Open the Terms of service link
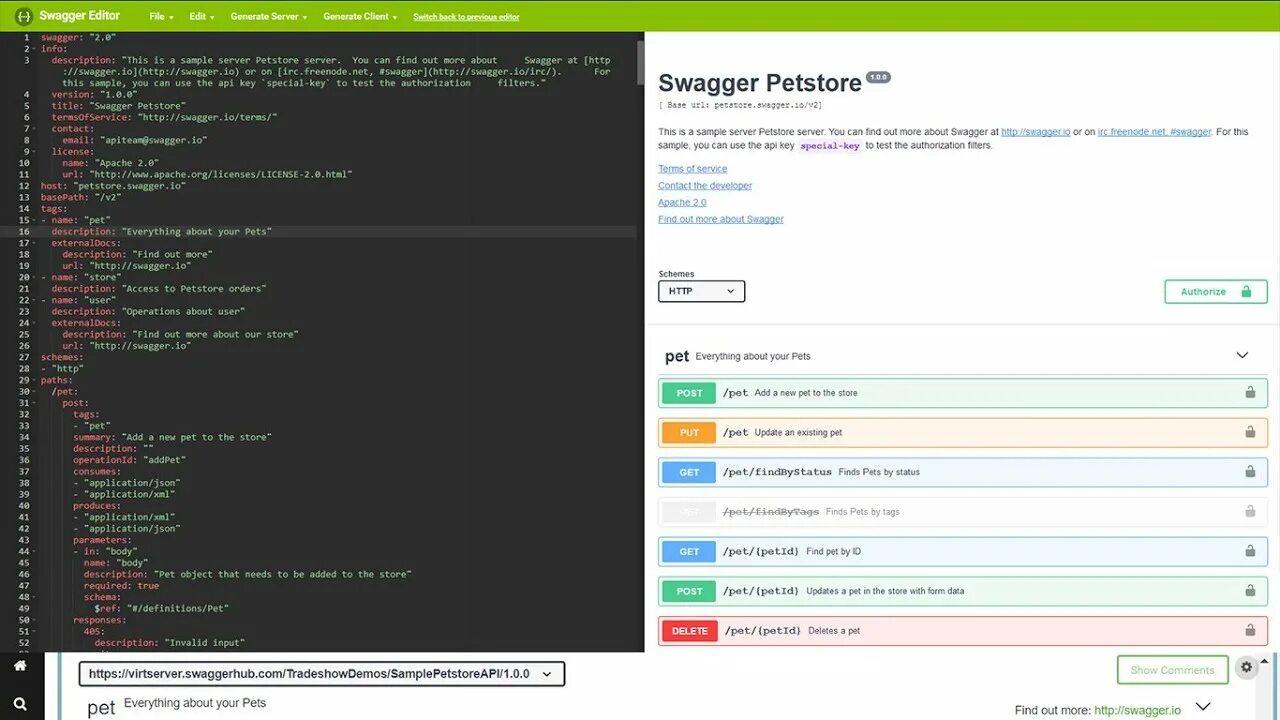This screenshot has height=720, width=1280. pyautogui.click(x=692, y=169)
